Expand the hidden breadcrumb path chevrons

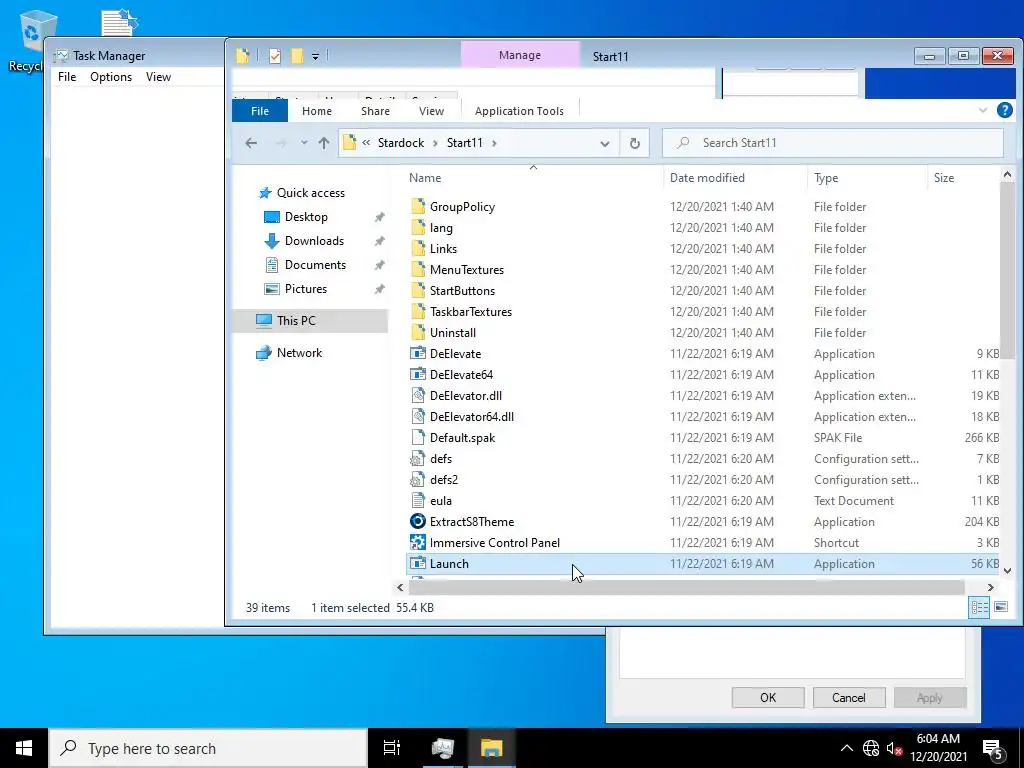point(366,143)
